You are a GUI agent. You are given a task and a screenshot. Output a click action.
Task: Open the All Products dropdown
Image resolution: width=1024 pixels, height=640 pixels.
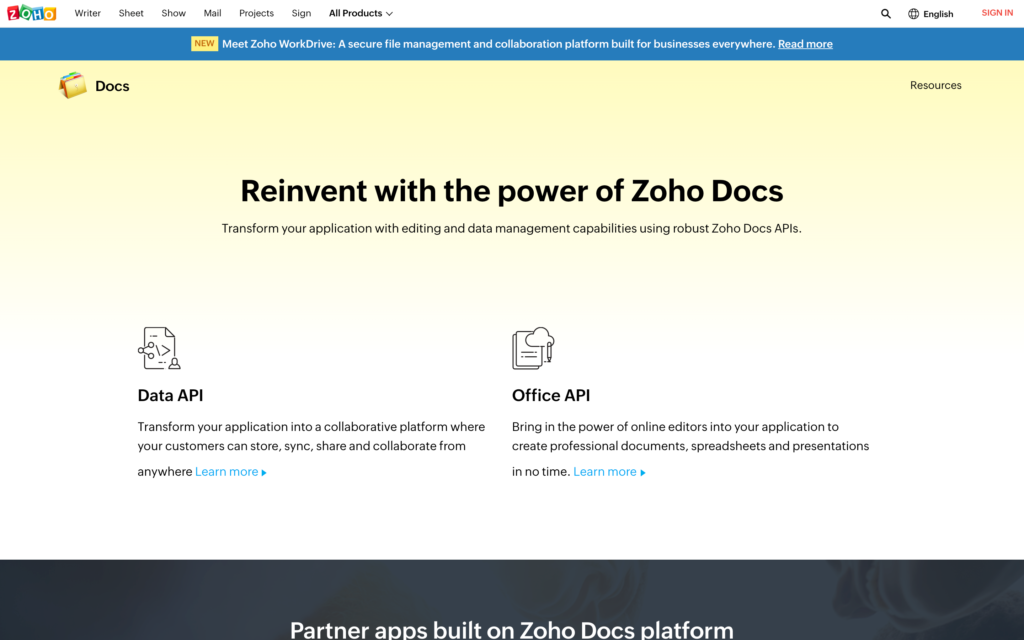(x=355, y=13)
